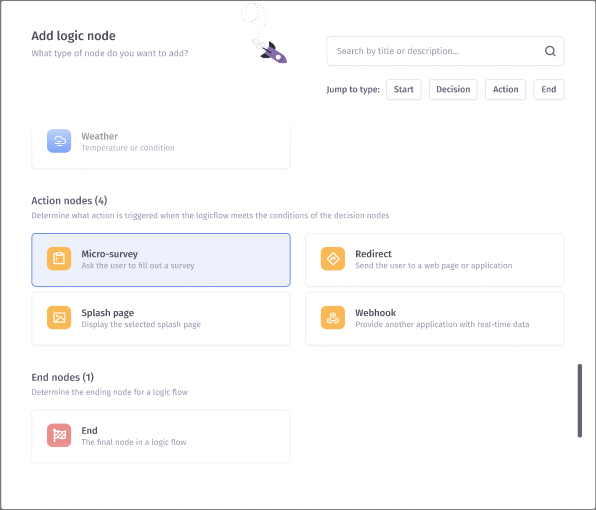Image resolution: width=596 pixels, height=510 pixels.
Task: Click the vertical scrollbar thumb
Action: [x=580, y=401]
